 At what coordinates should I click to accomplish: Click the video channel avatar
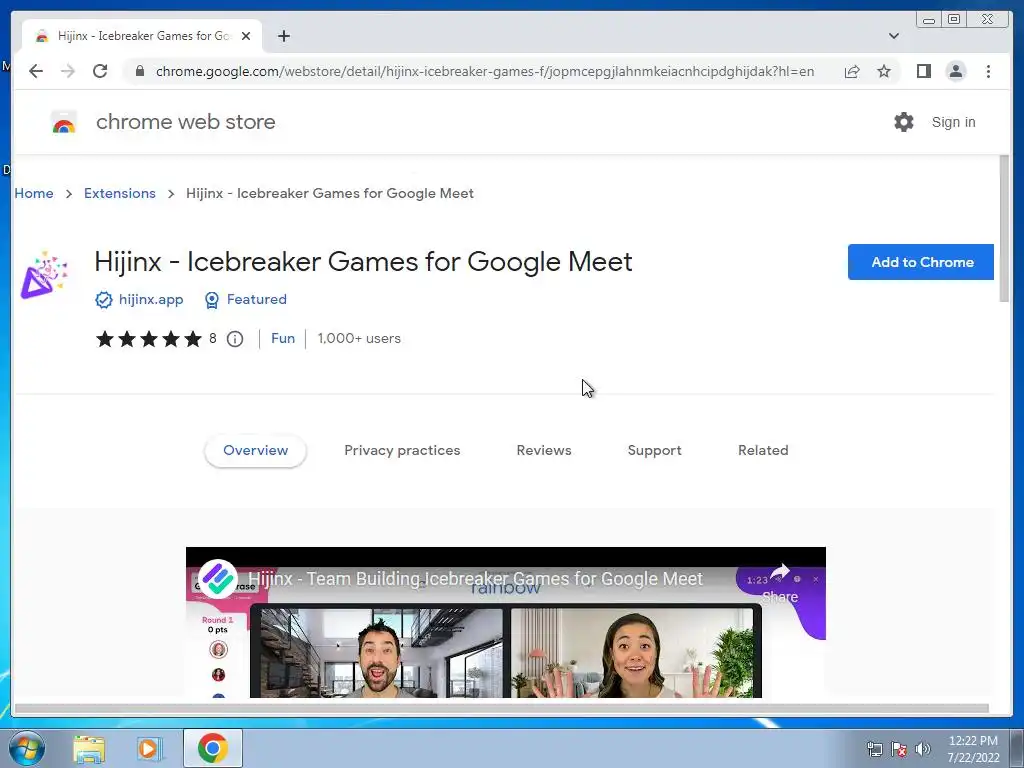pos(217,579)
